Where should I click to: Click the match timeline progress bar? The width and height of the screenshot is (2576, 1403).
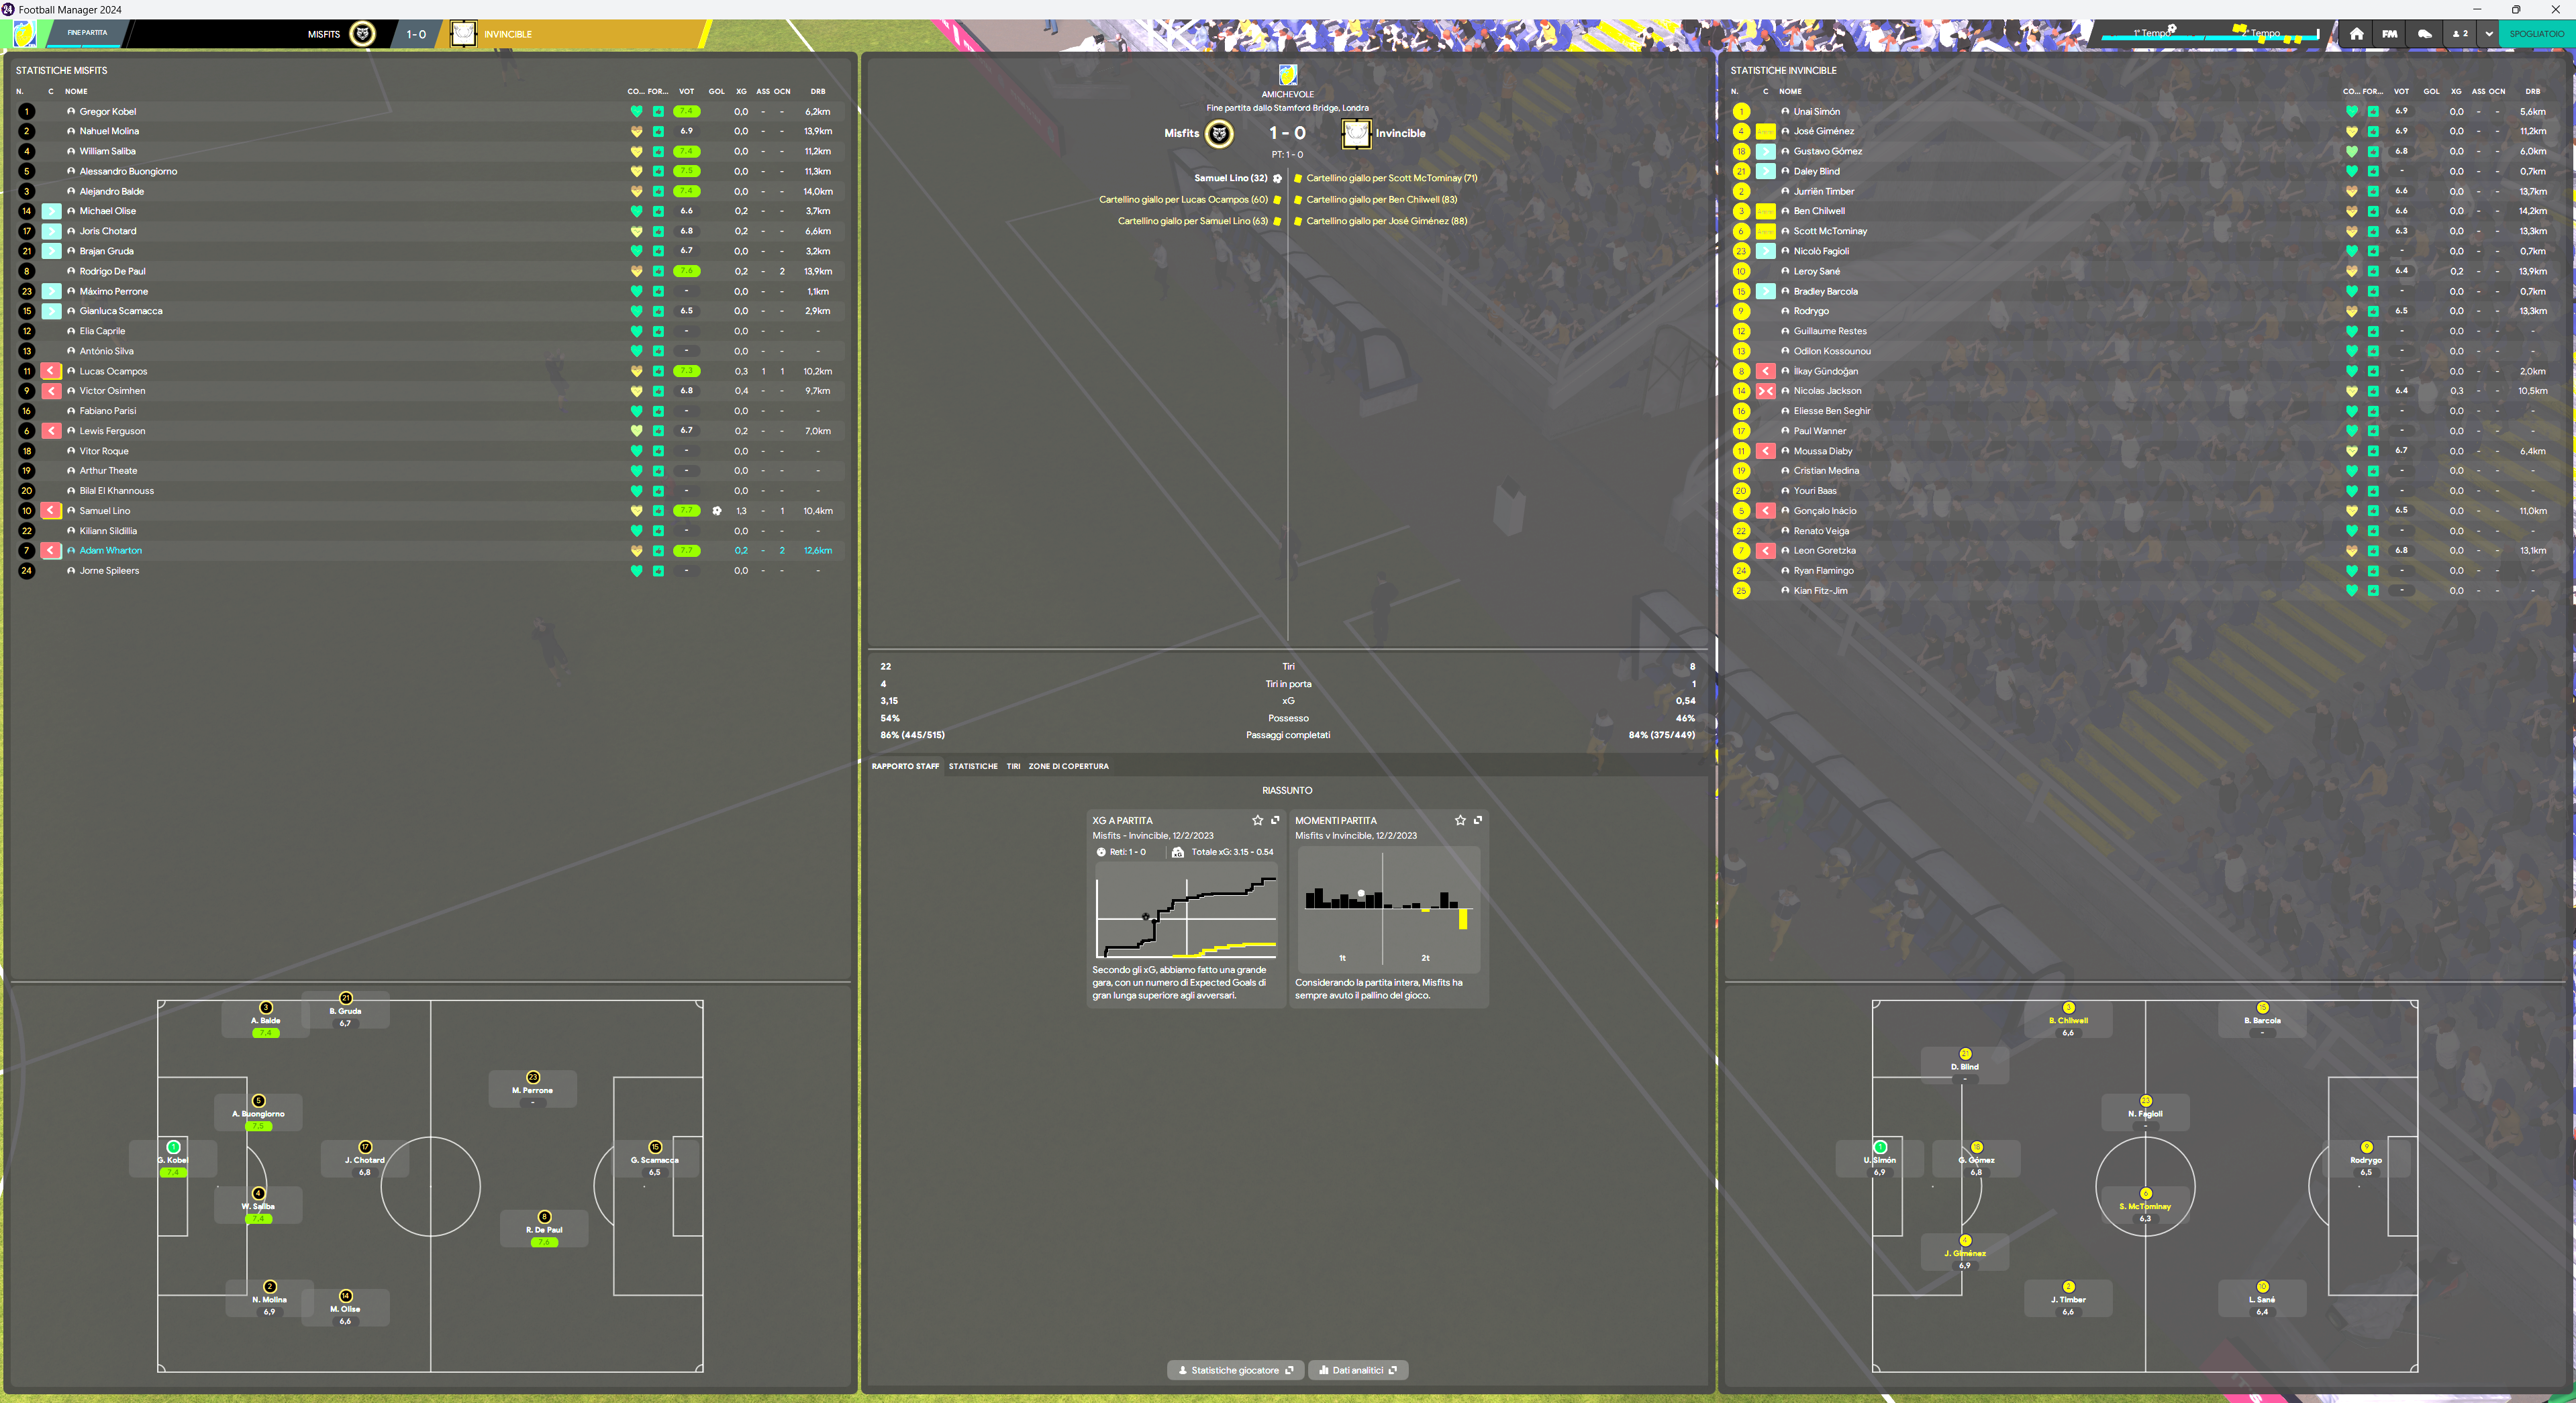(2210, 37)
